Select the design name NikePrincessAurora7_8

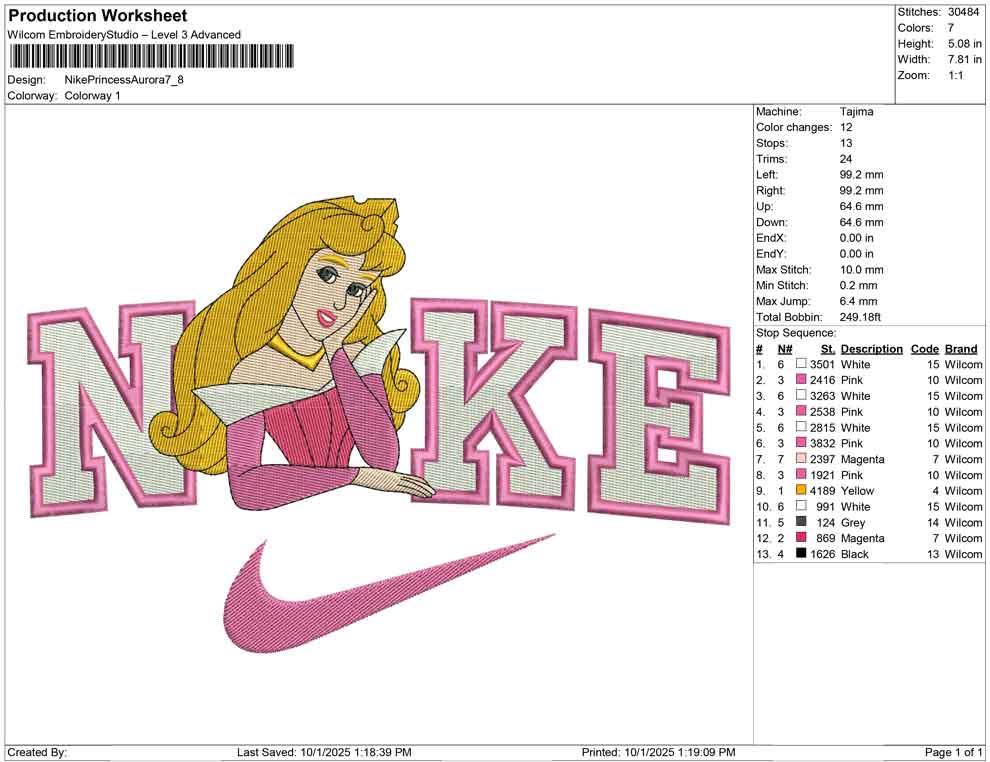coord(124,80)
